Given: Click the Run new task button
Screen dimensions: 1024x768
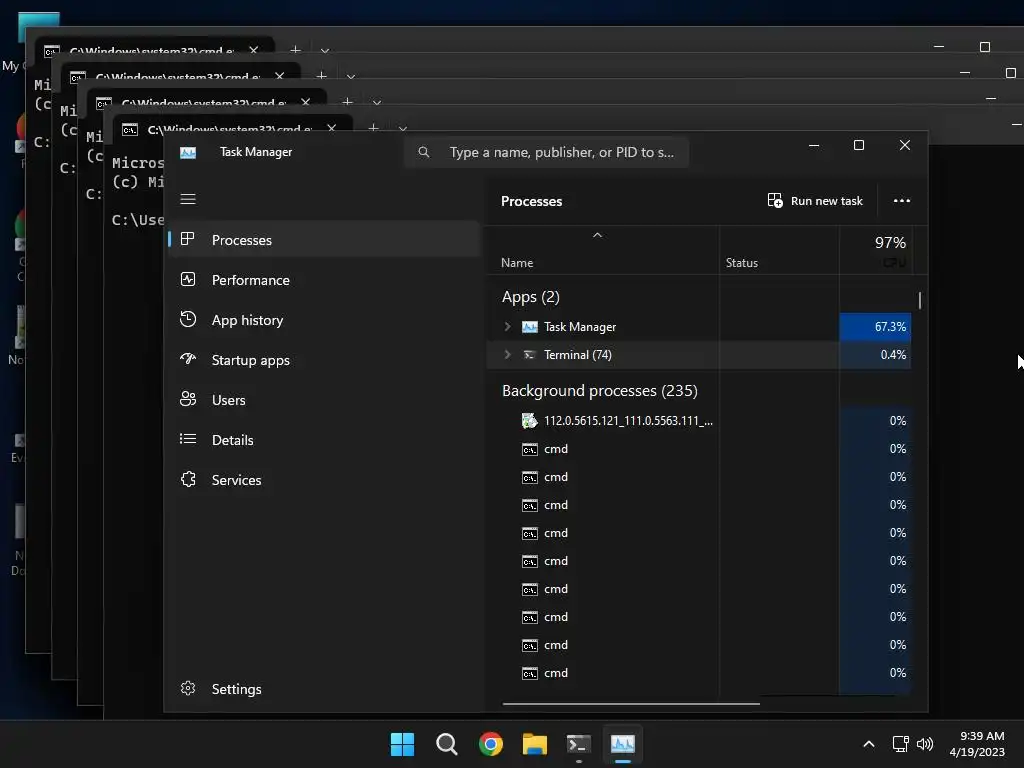Looking at the screenshot, I should click(x=815, y=200).
